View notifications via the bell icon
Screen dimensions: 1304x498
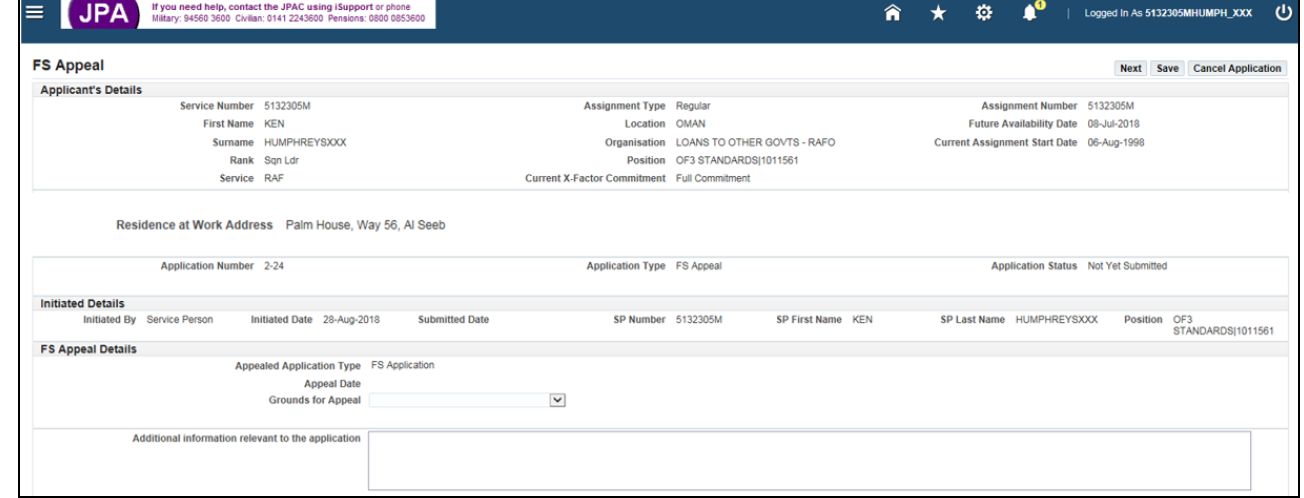pyautogui.click(x=1029, y=12)
